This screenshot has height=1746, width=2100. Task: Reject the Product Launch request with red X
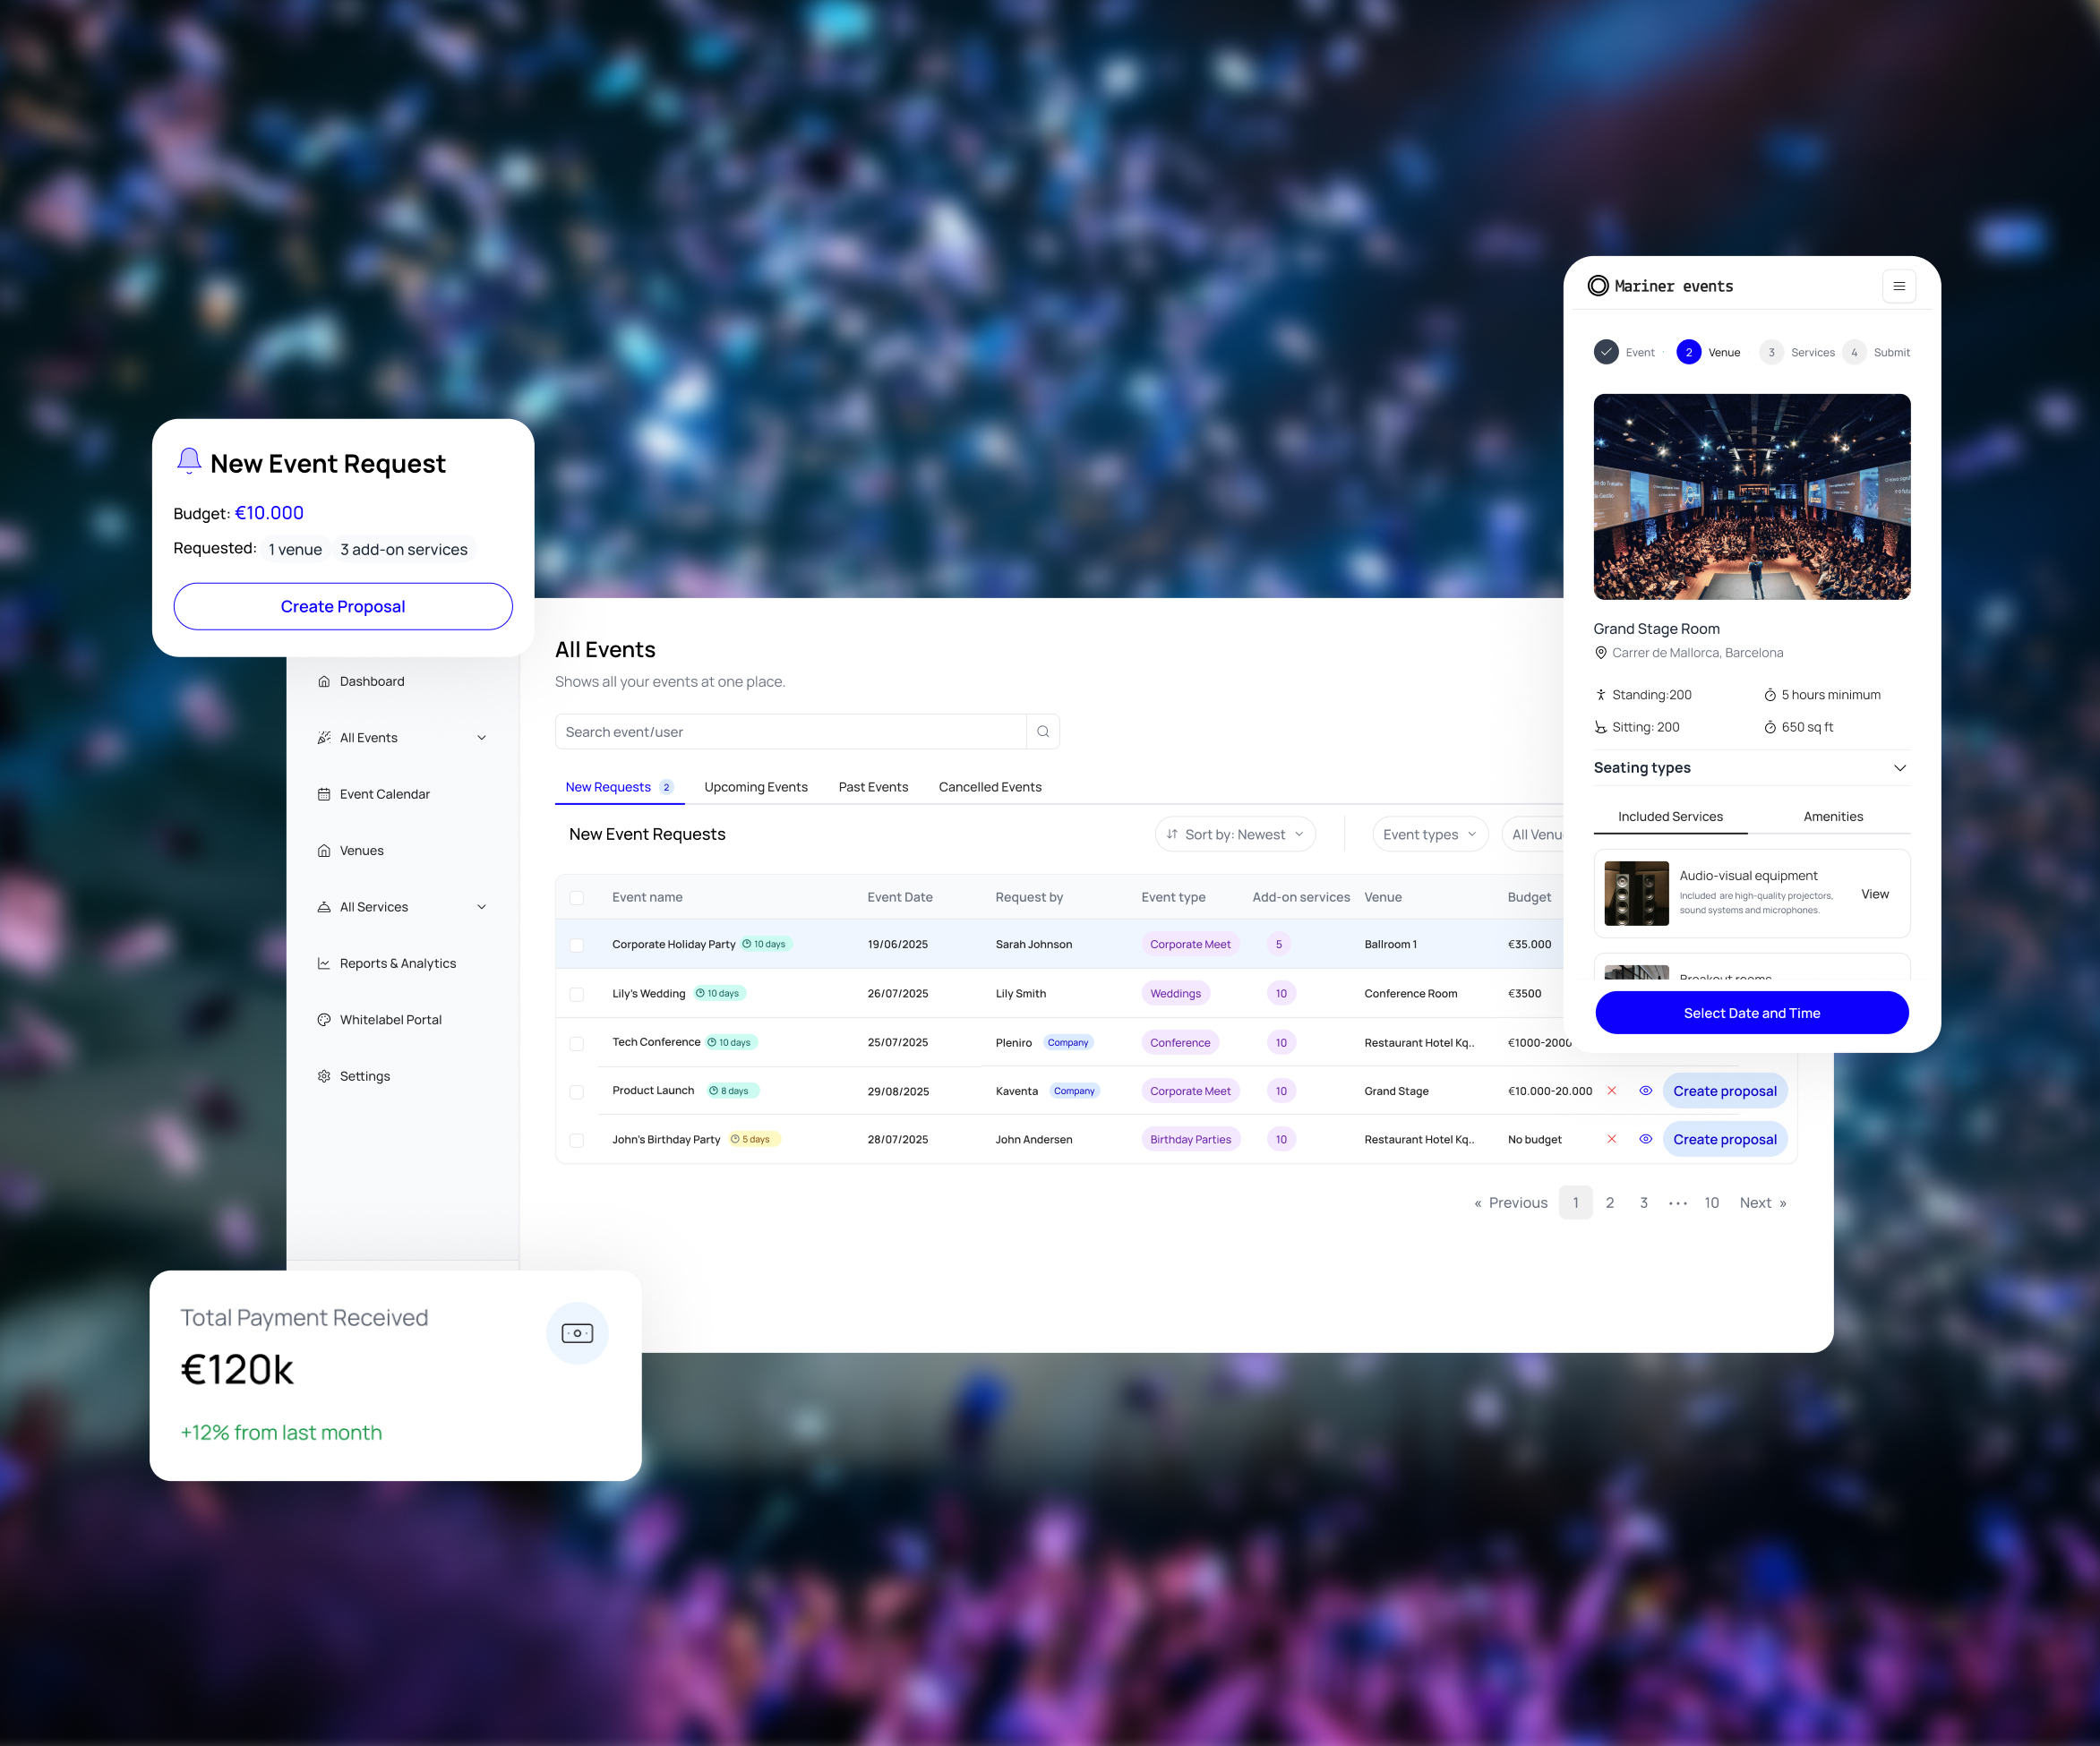click(x=1612, y=1091)
